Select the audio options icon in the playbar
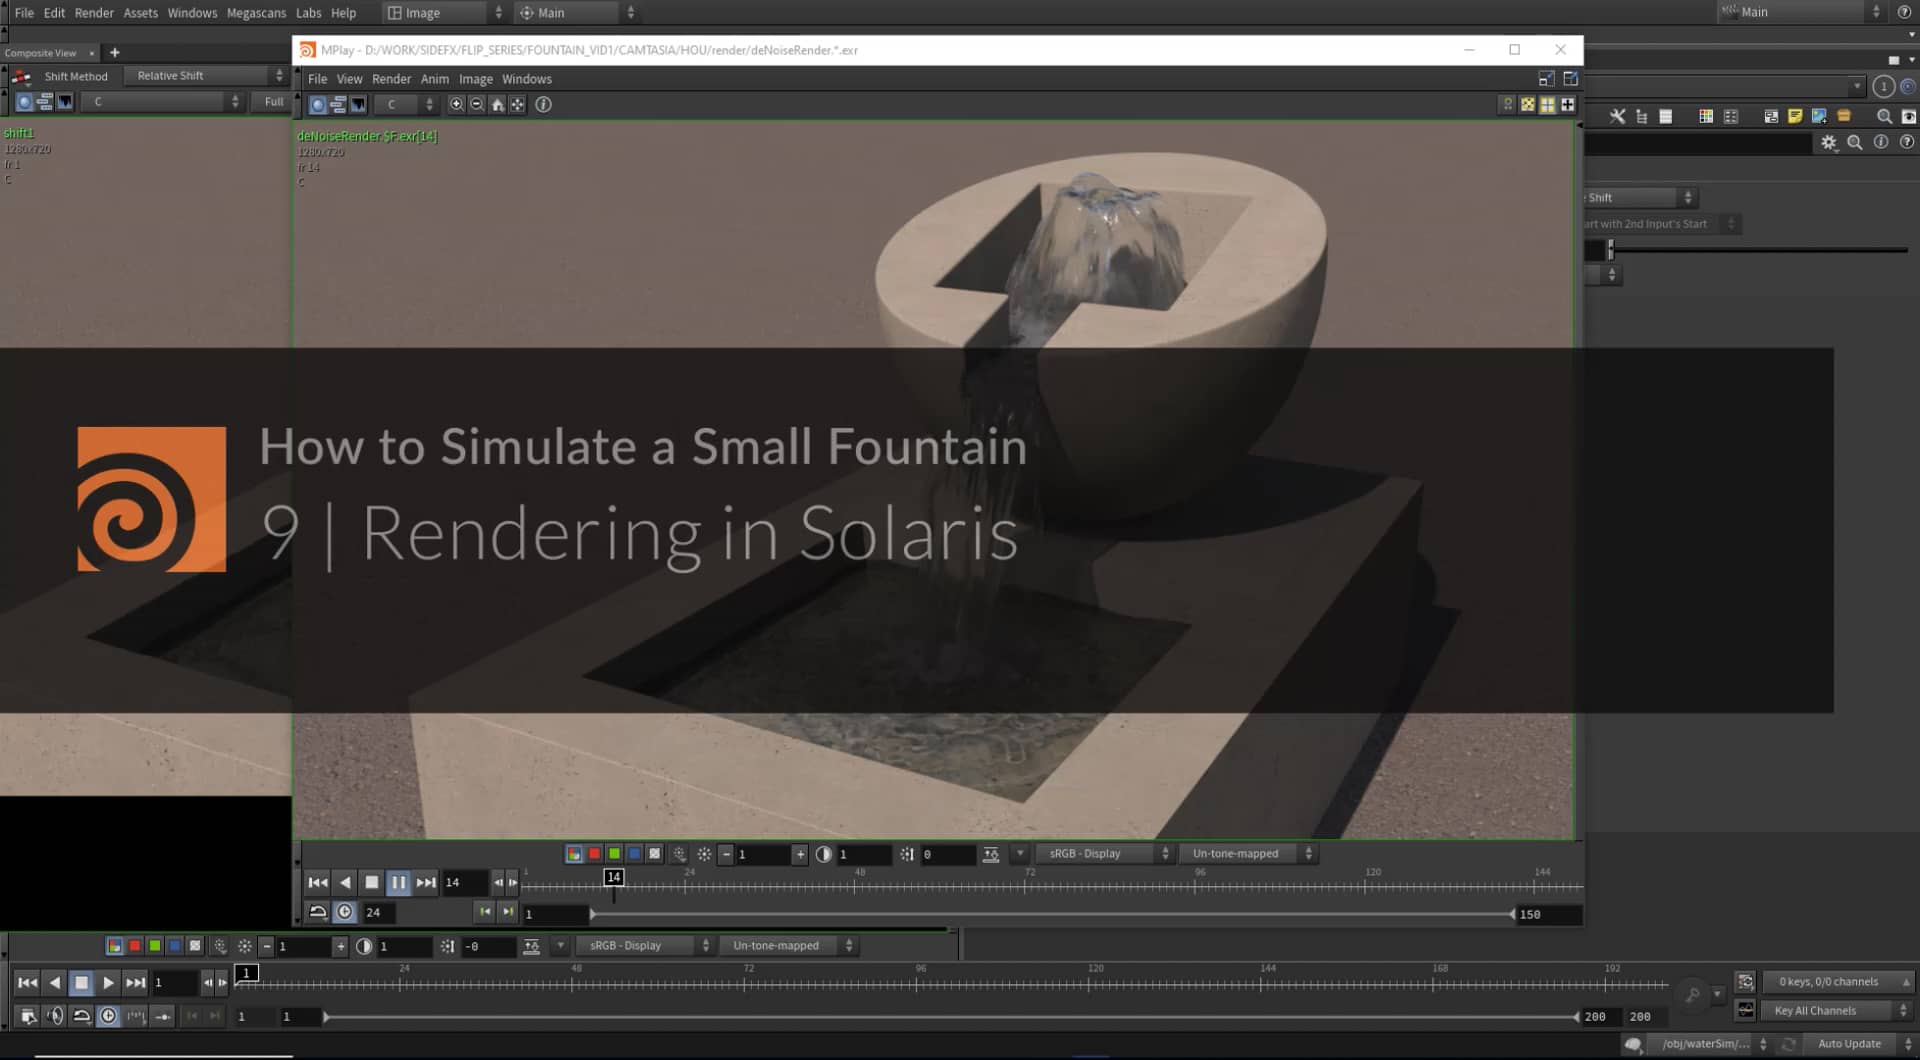1920x1060 pixels. click(x=54, y=1016)
